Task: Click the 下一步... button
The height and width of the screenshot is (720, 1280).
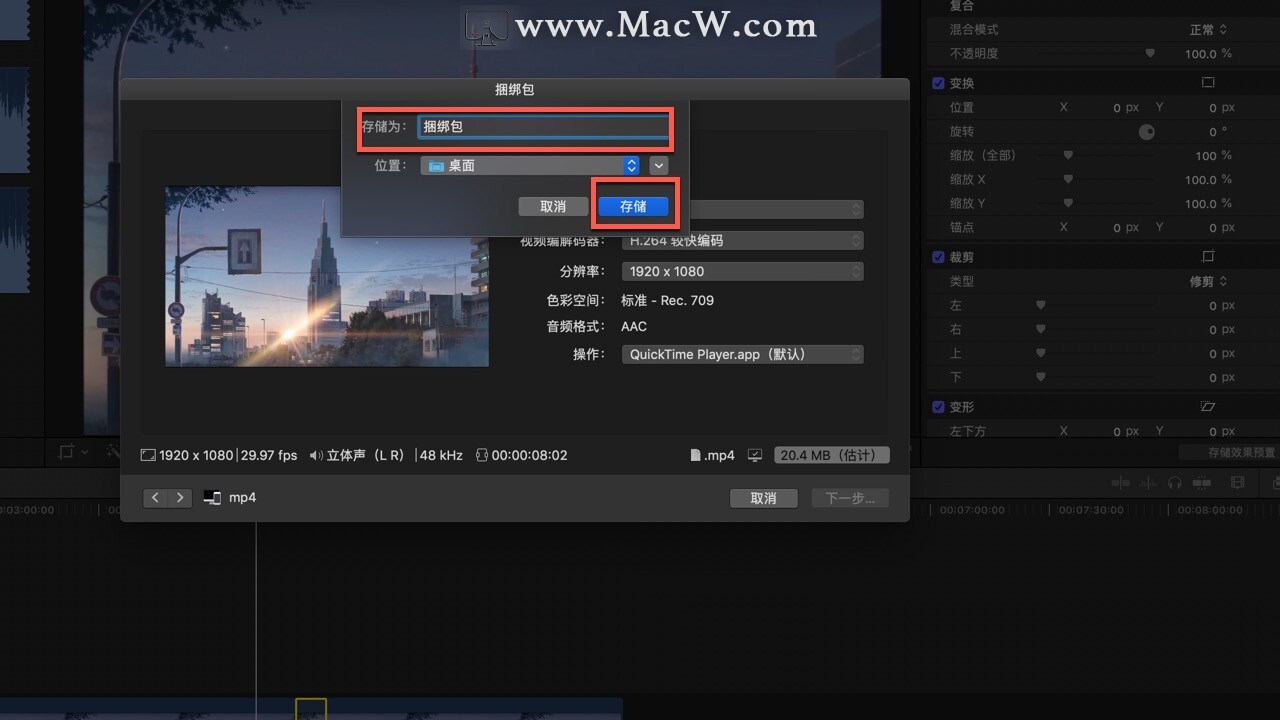Action: (850, 497)
